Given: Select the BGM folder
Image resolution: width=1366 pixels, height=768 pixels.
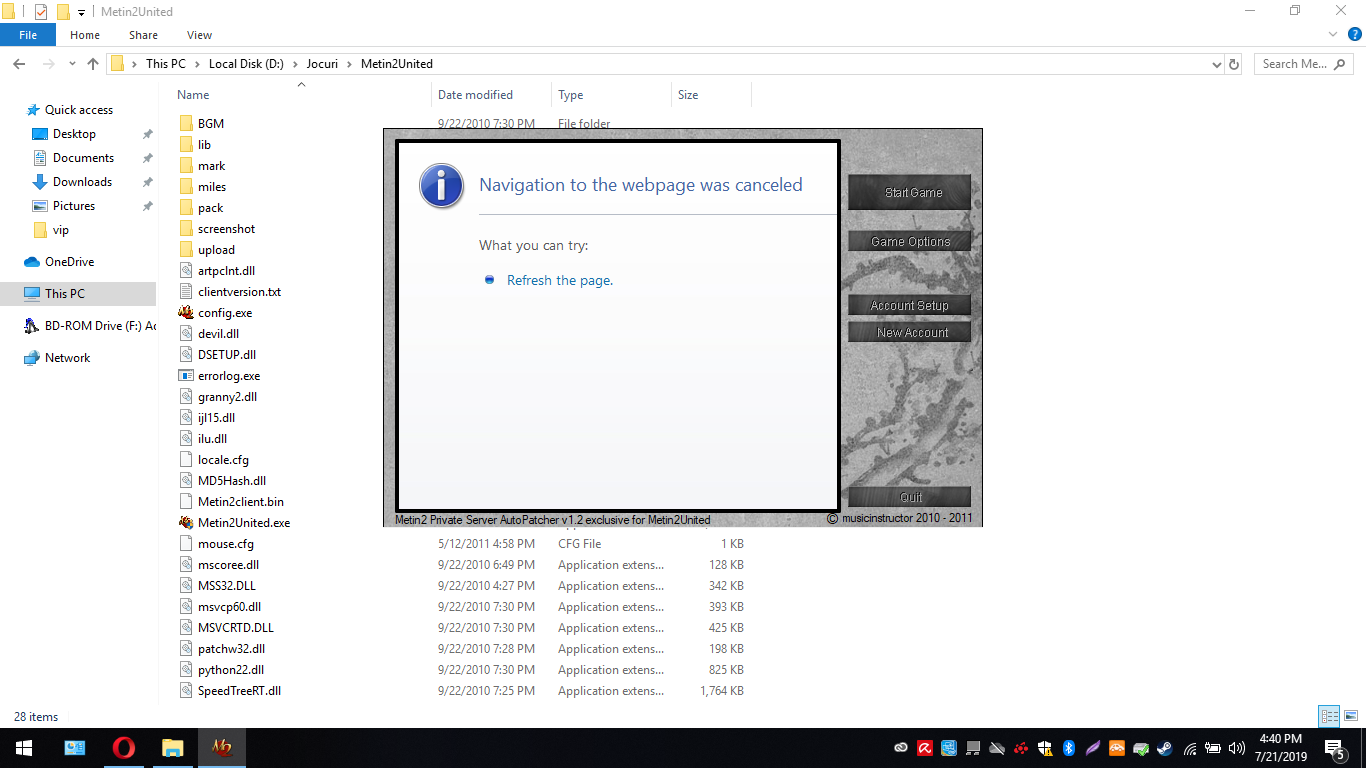Looking at the screenshot, I should tap(210, 124).
